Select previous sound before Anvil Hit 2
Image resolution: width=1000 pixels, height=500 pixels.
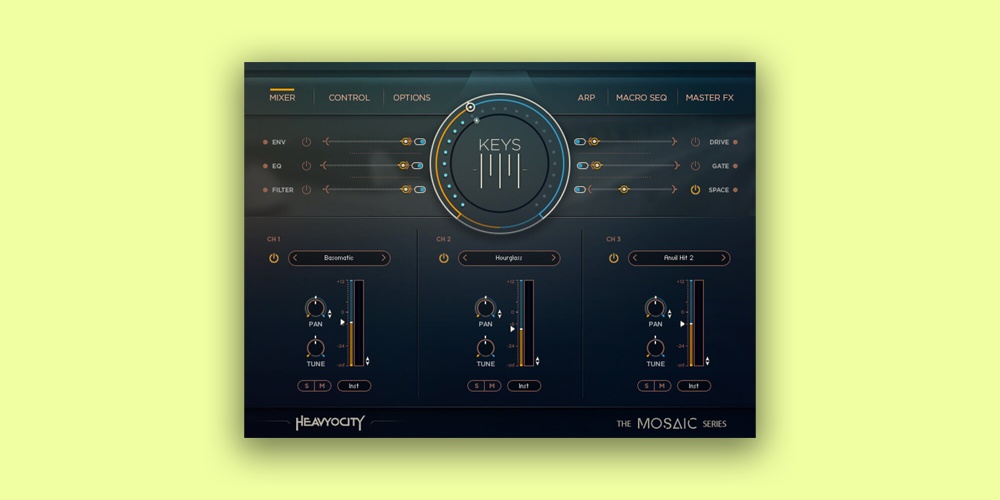pos(635,258)
